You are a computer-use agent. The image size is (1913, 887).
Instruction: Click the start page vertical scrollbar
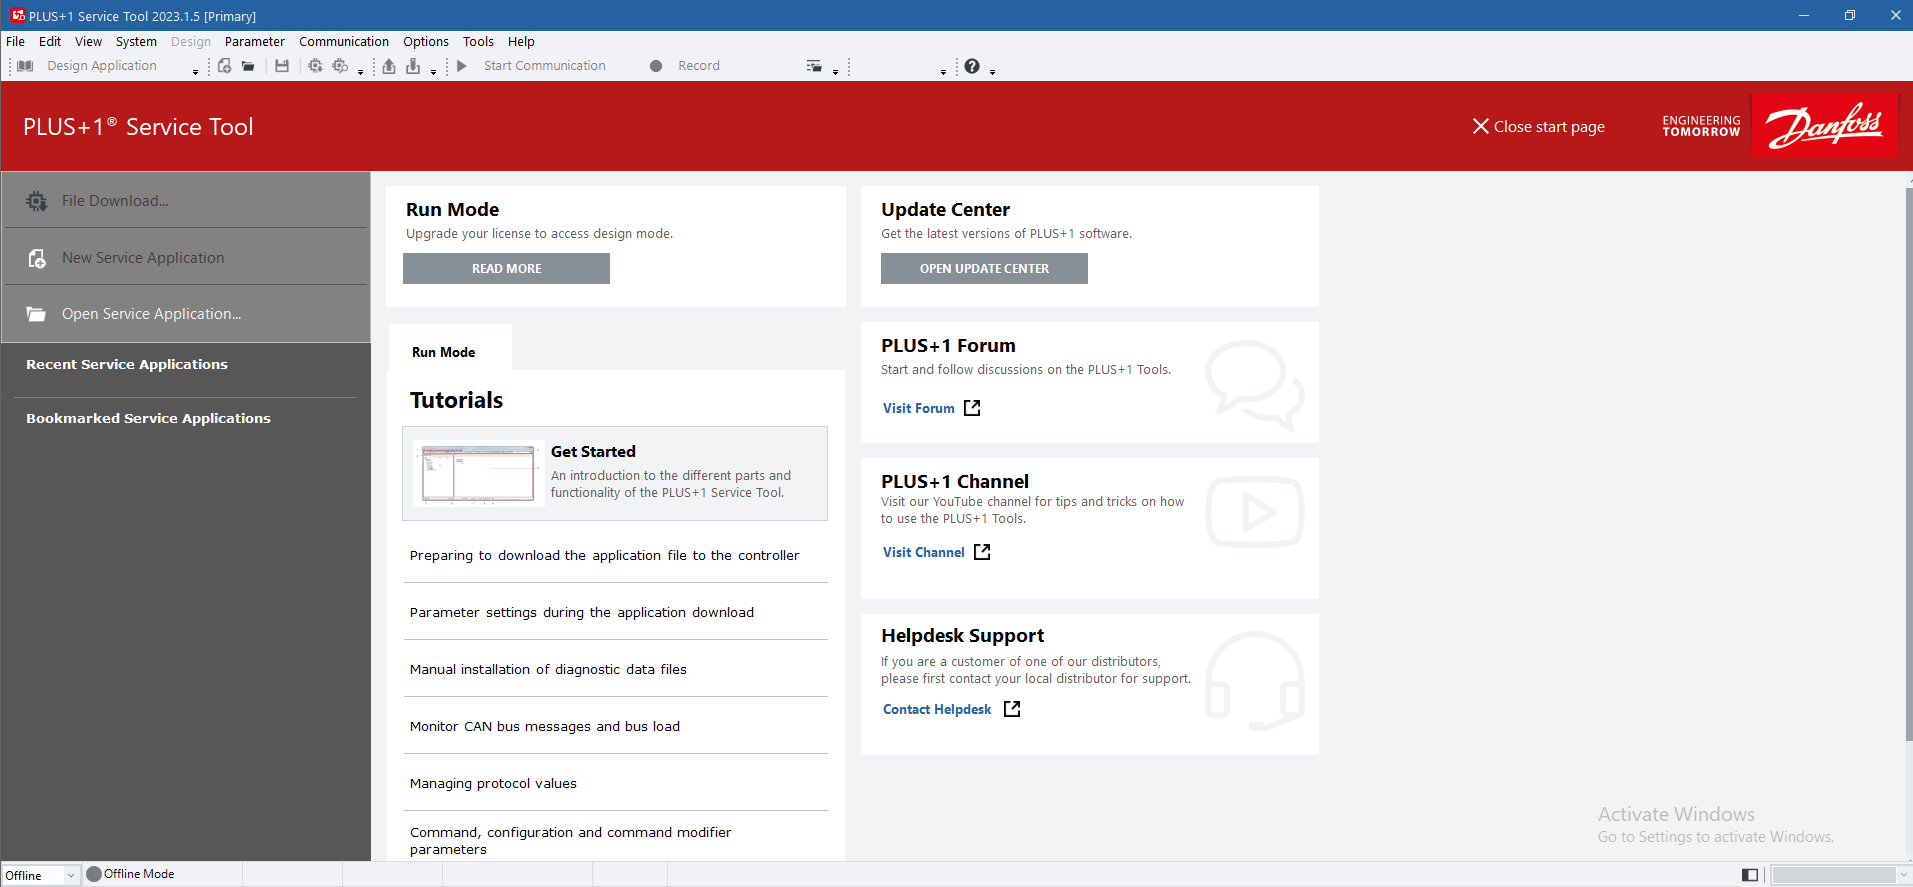pos(1908,465)
